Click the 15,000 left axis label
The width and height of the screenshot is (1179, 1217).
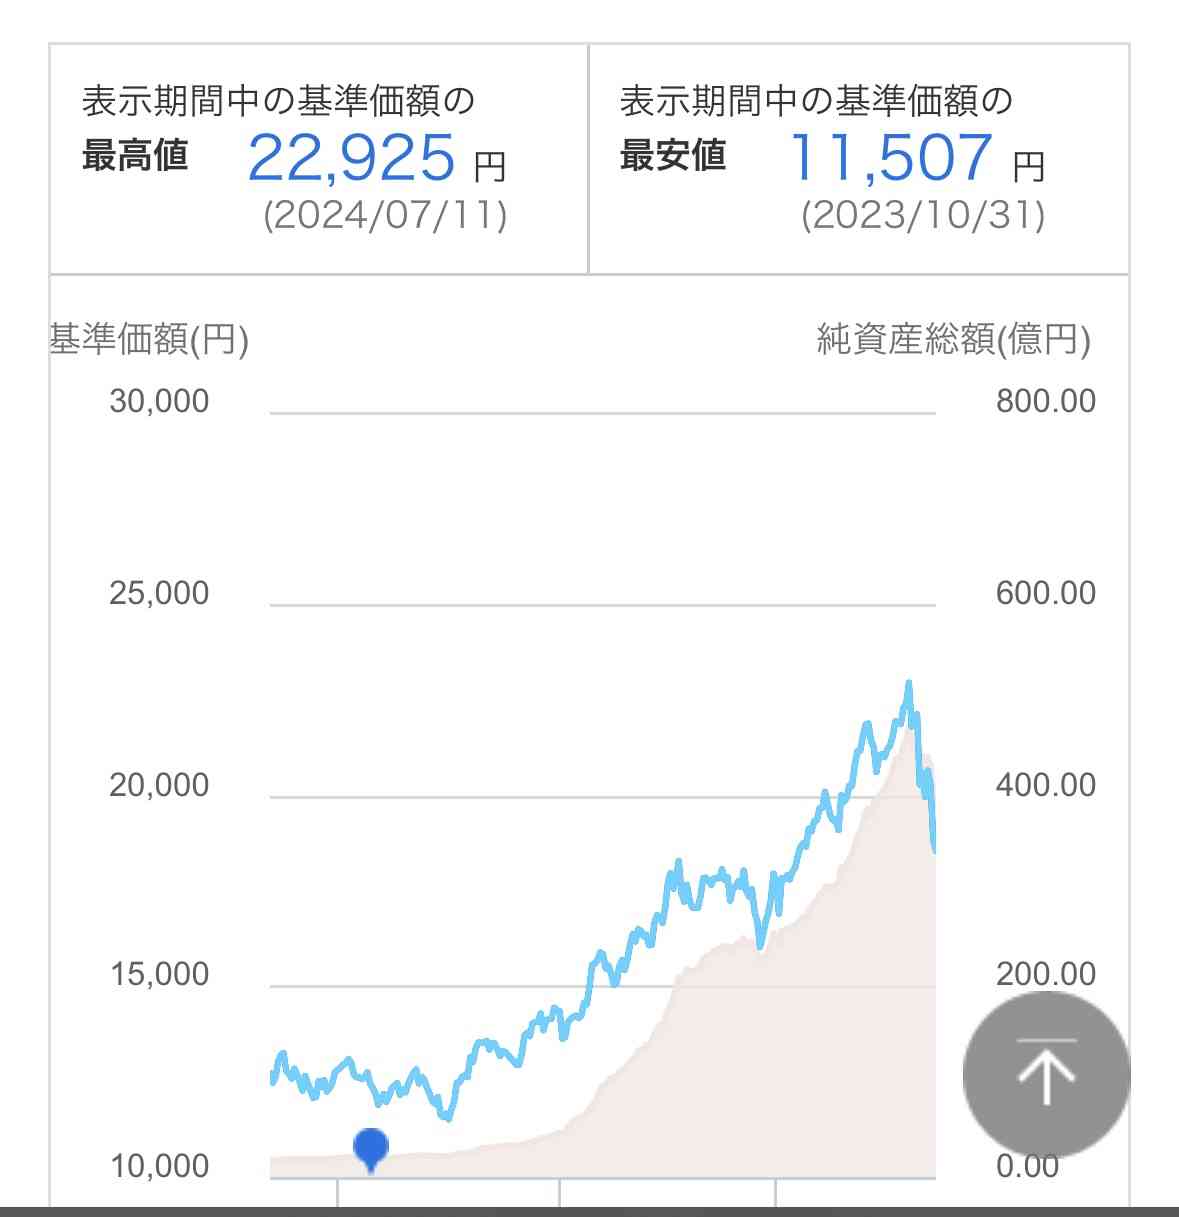(159, 974)
